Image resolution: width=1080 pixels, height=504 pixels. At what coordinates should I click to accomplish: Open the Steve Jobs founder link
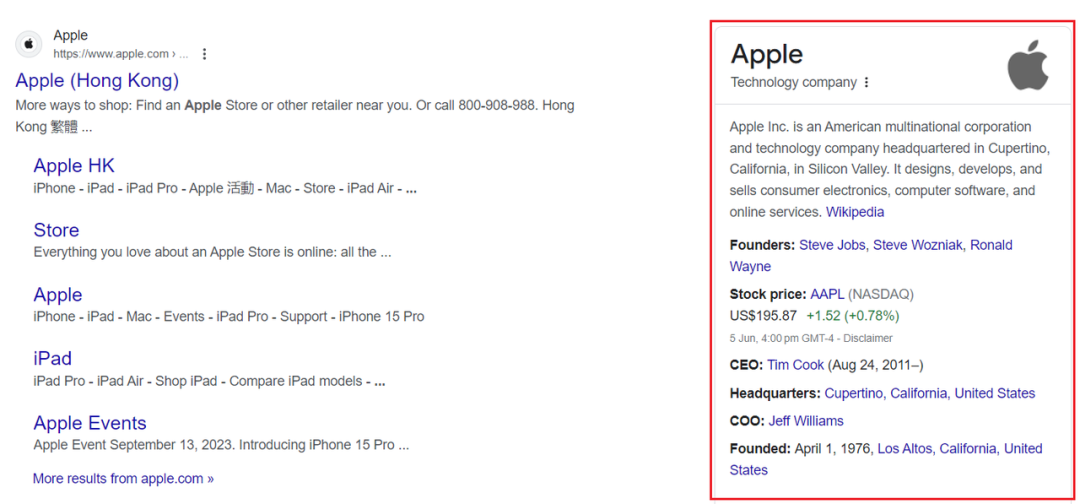(x=833, y=245)
